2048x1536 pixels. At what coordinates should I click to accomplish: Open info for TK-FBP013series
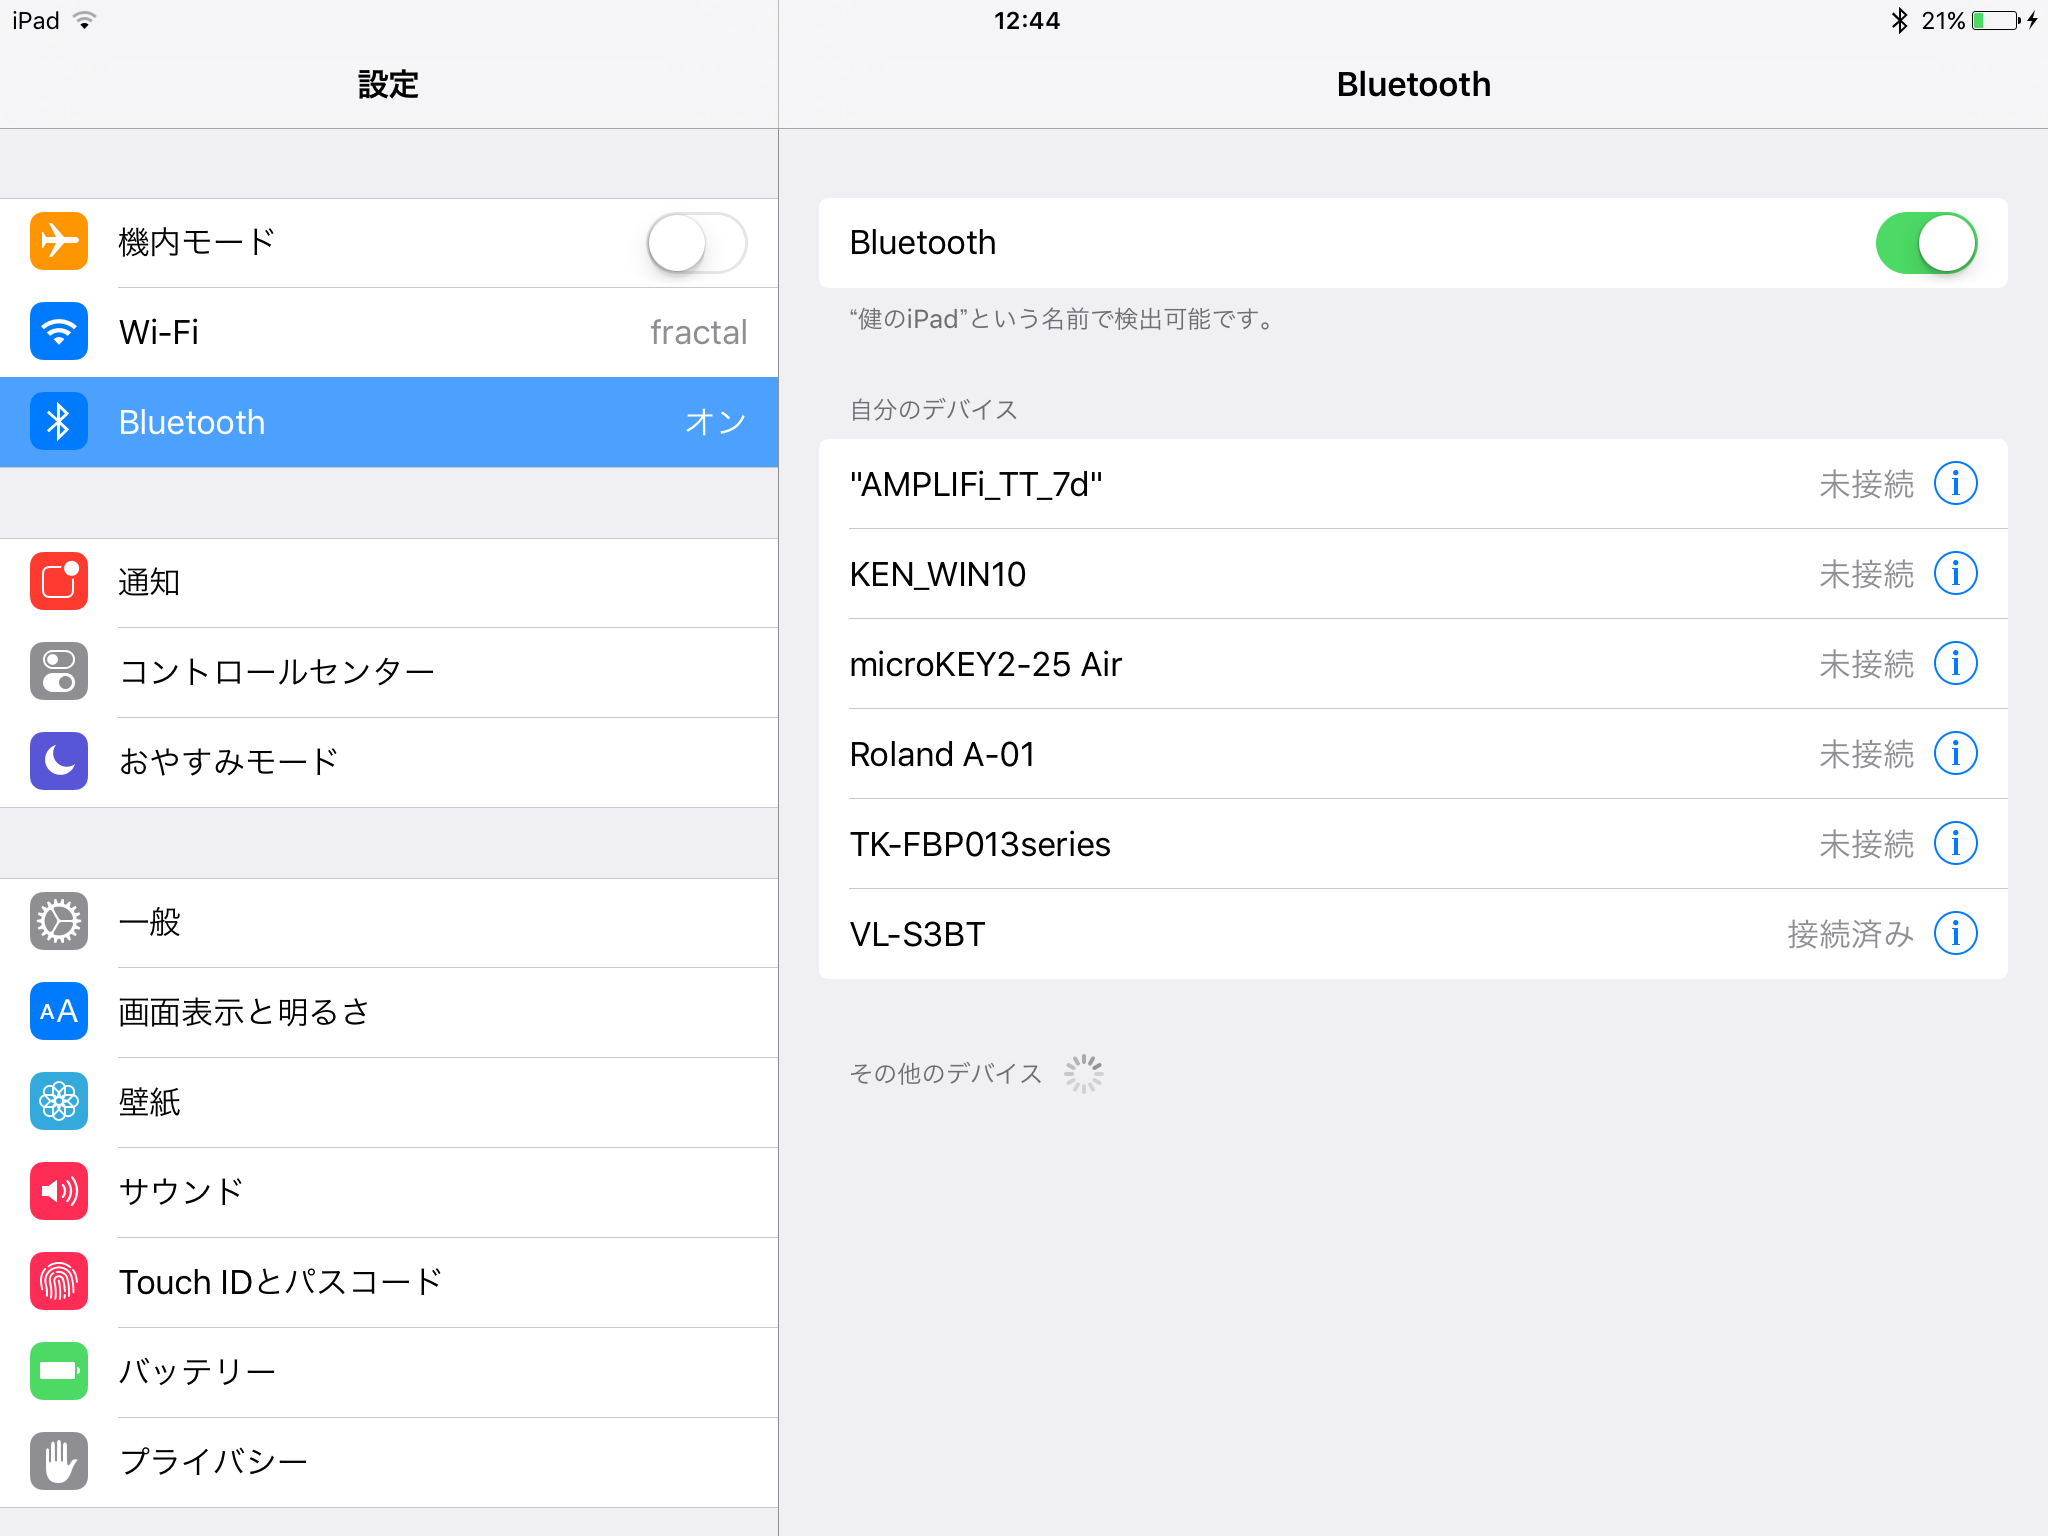(1955, 844)
